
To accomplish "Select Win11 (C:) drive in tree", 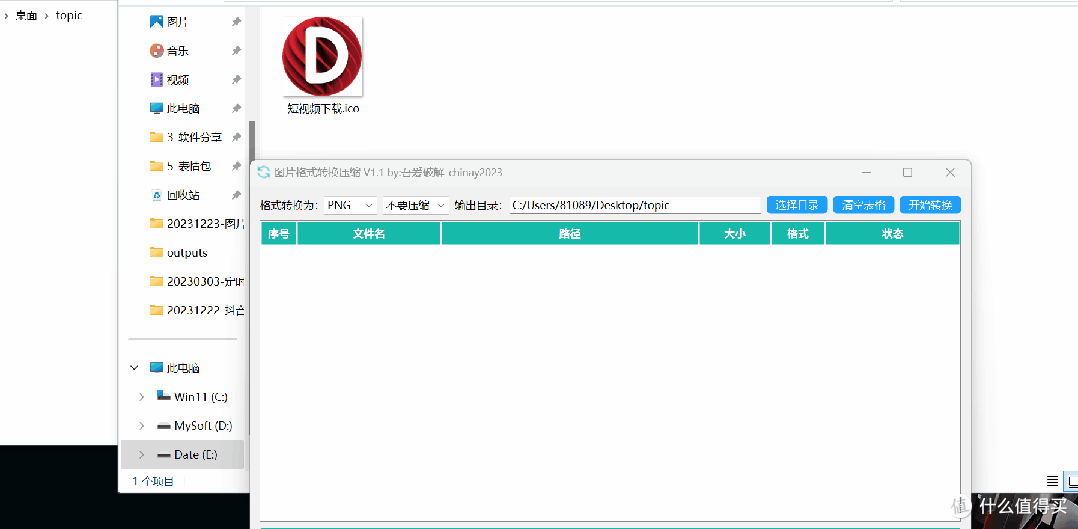I will click(x=192, y=397).
